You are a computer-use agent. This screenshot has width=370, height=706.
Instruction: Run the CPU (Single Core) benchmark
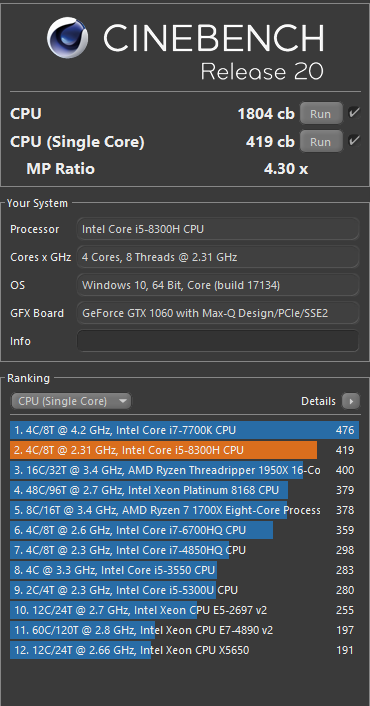pyautogui.click(x=320, y=142)
